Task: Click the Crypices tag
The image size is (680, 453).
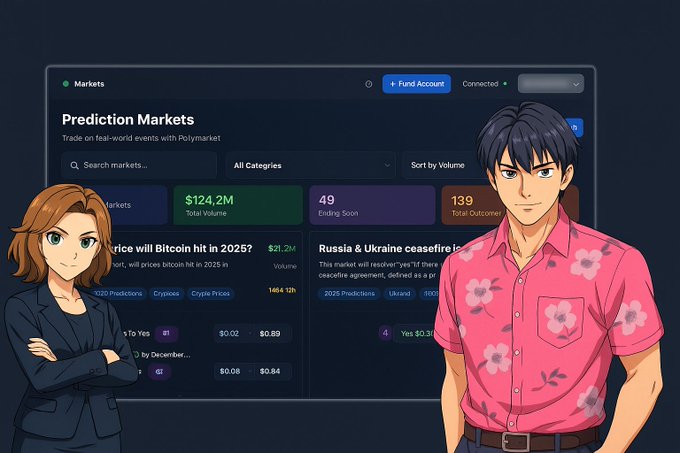Action: 166,293
